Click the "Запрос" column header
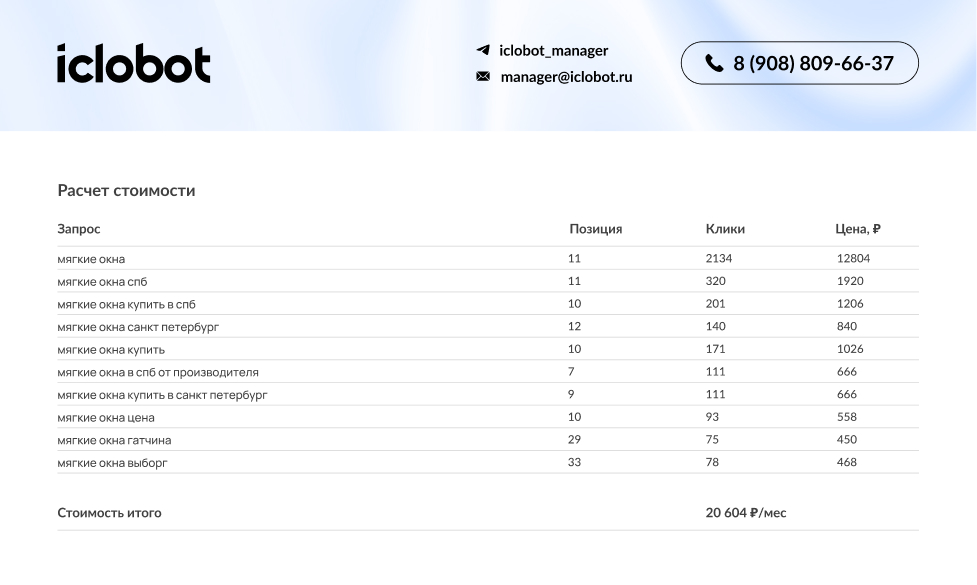977x585 pixels. pyautogui.click(x=79, y=229)
